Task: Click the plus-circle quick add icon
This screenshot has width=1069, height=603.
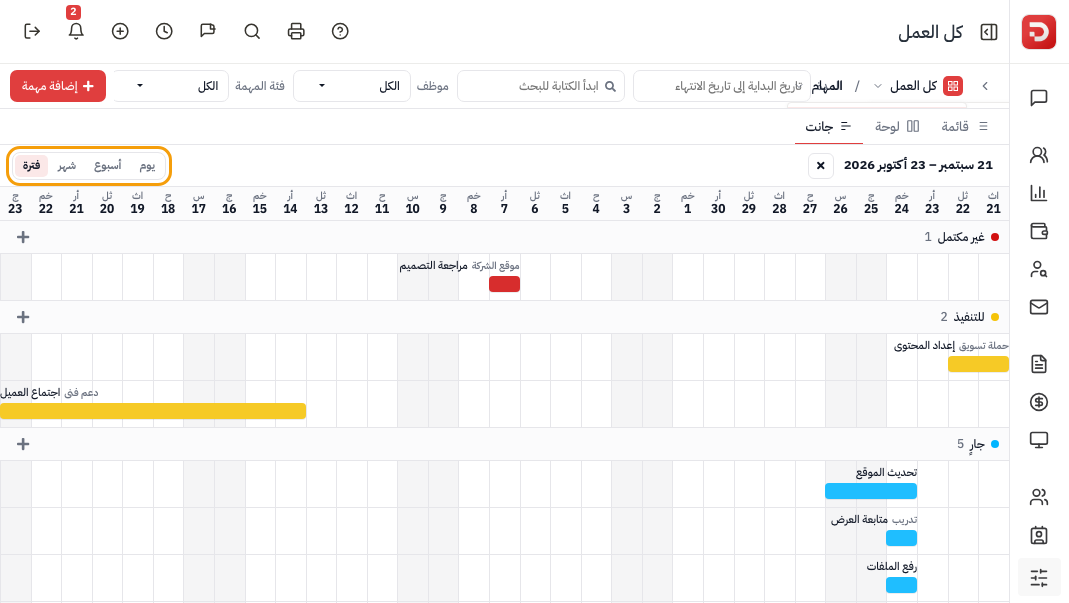Action: [120, 31]
